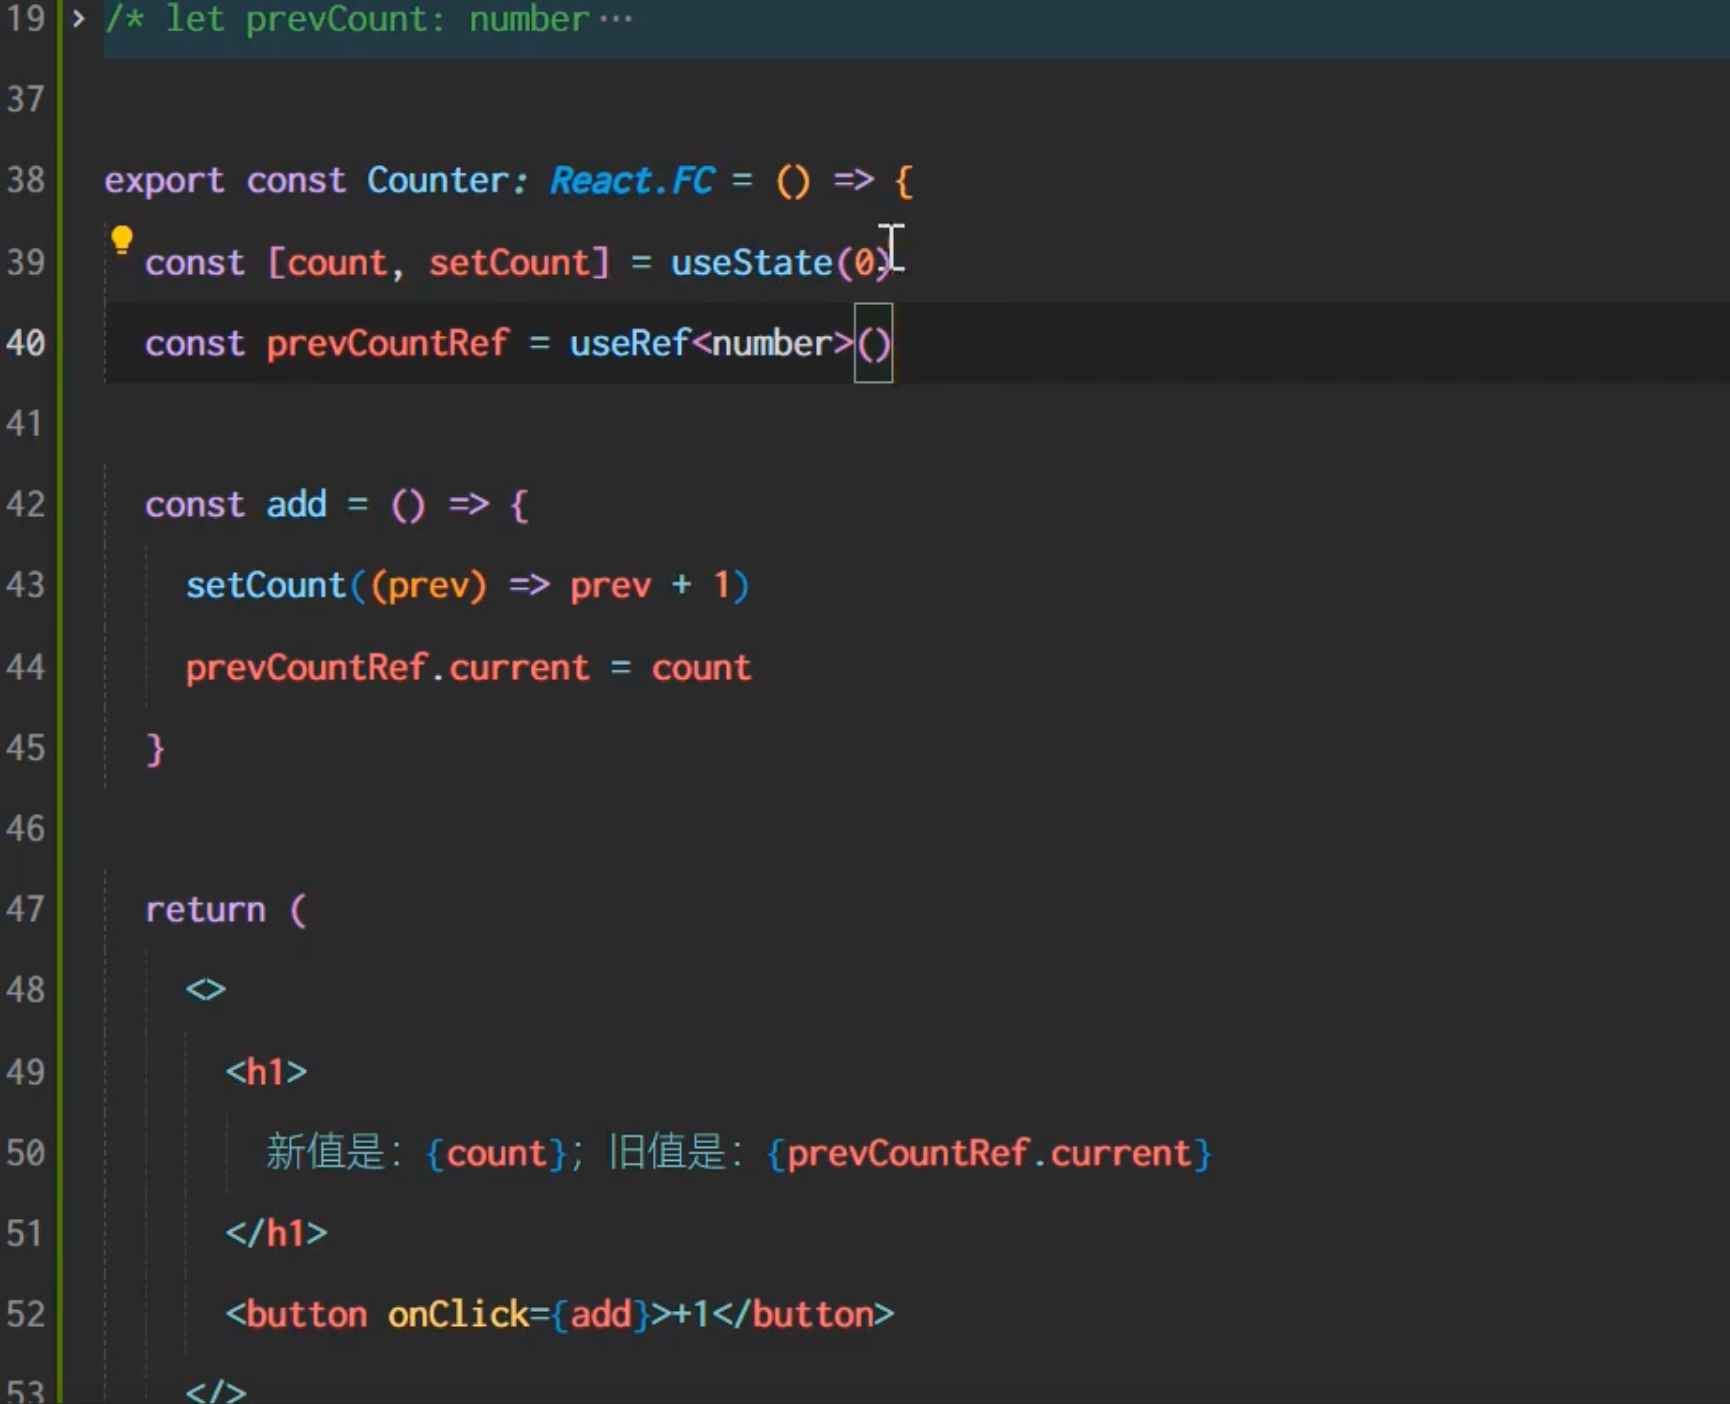
Task: Expand the folded comment on line 19
Action: [78, 19]
